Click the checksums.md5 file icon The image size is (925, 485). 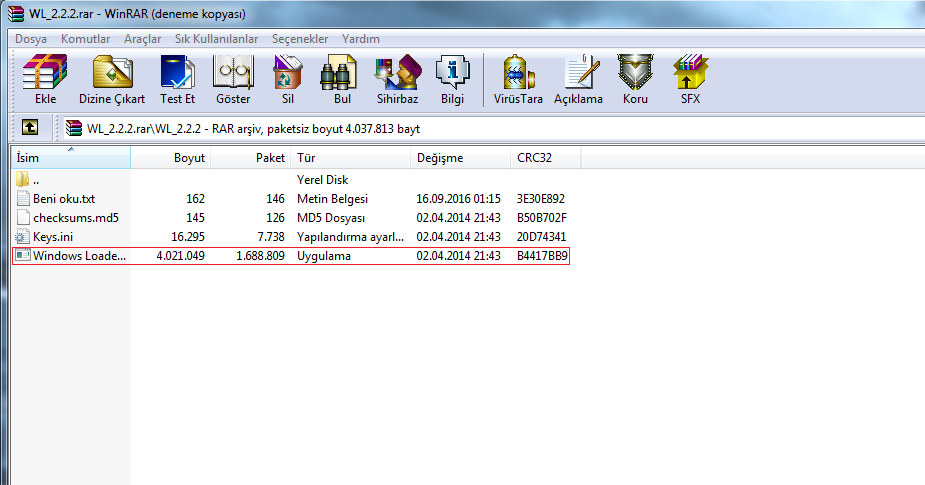click(23, 217)
